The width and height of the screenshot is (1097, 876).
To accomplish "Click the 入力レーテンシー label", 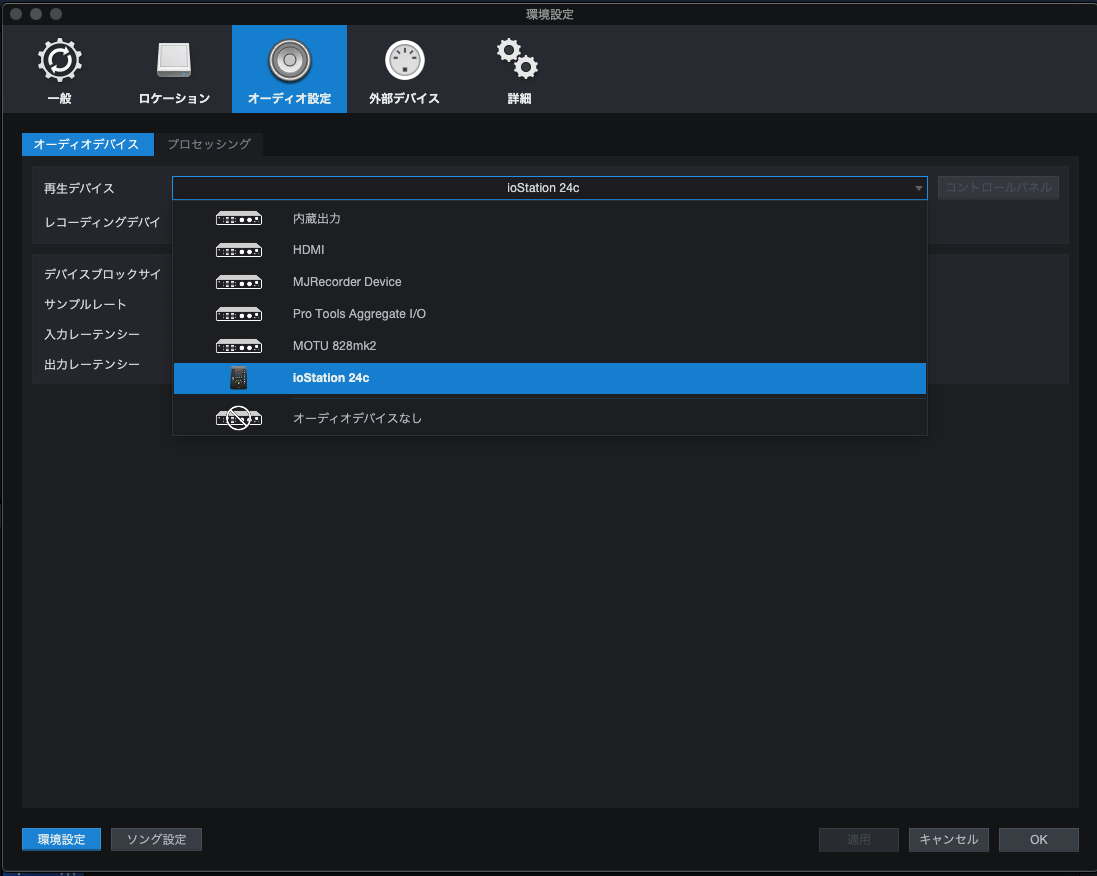I will 92,334.
